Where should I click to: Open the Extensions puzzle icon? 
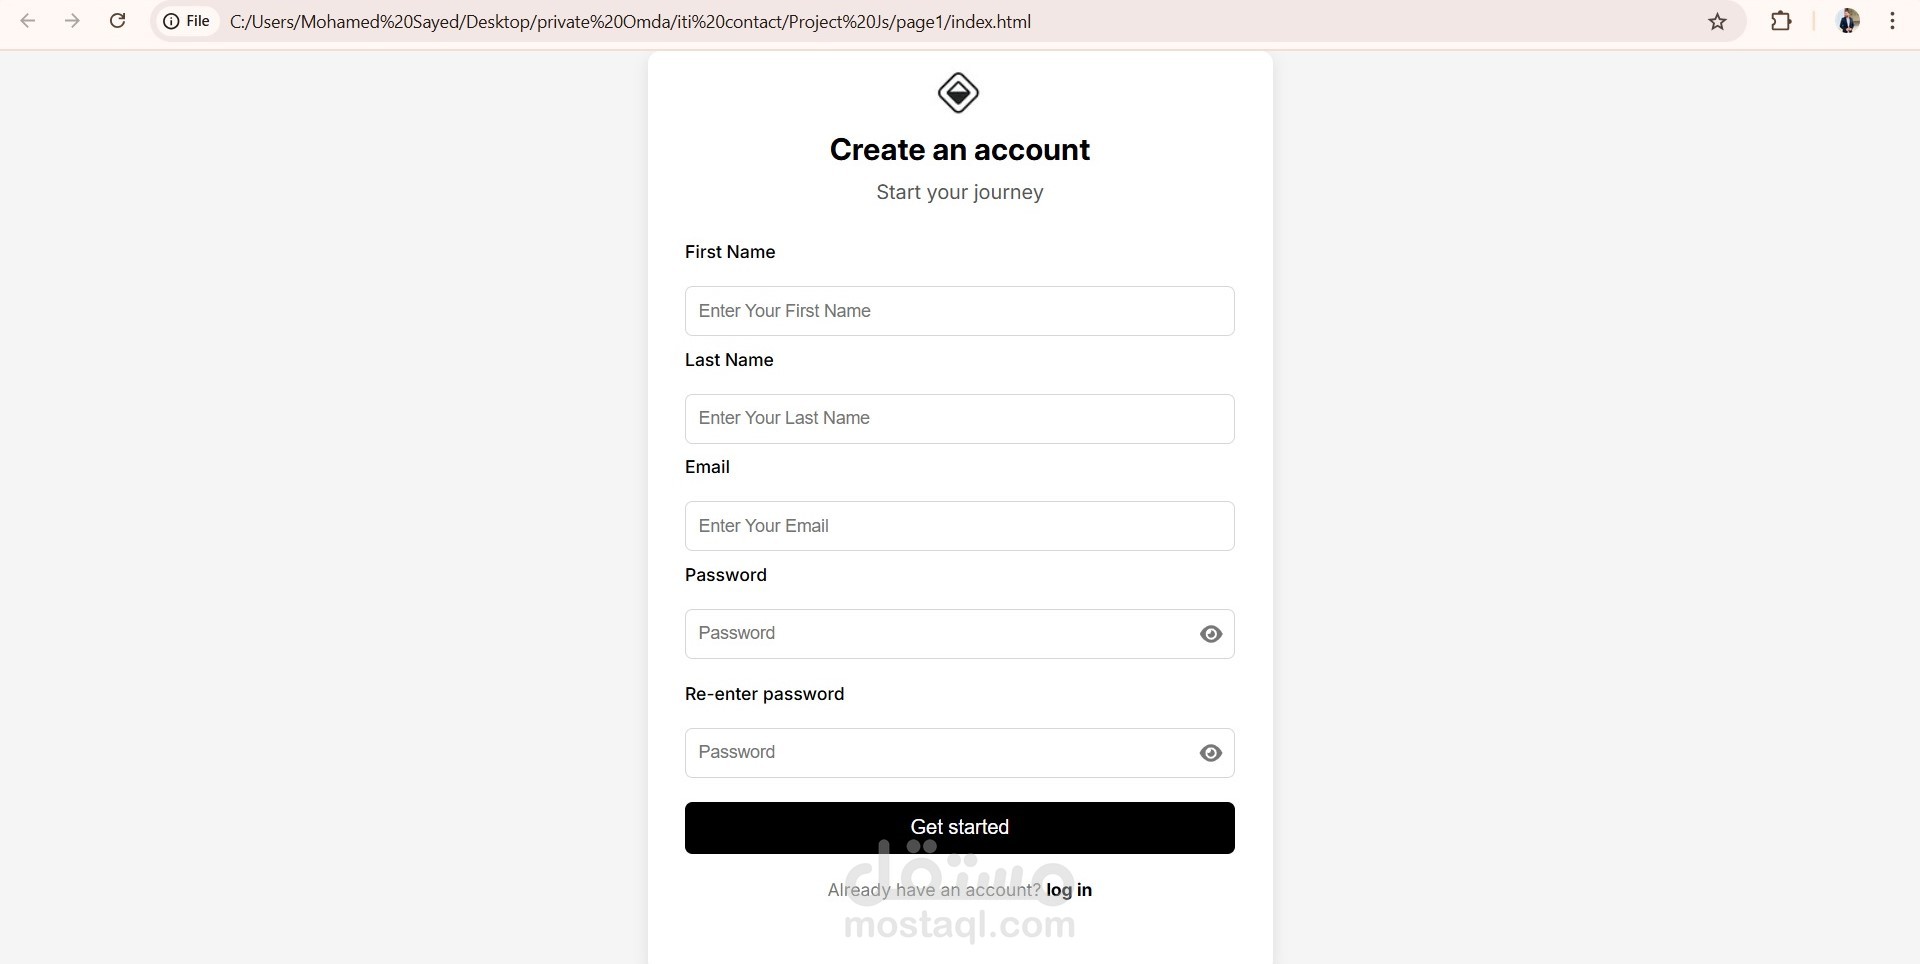coord(1781,21)
